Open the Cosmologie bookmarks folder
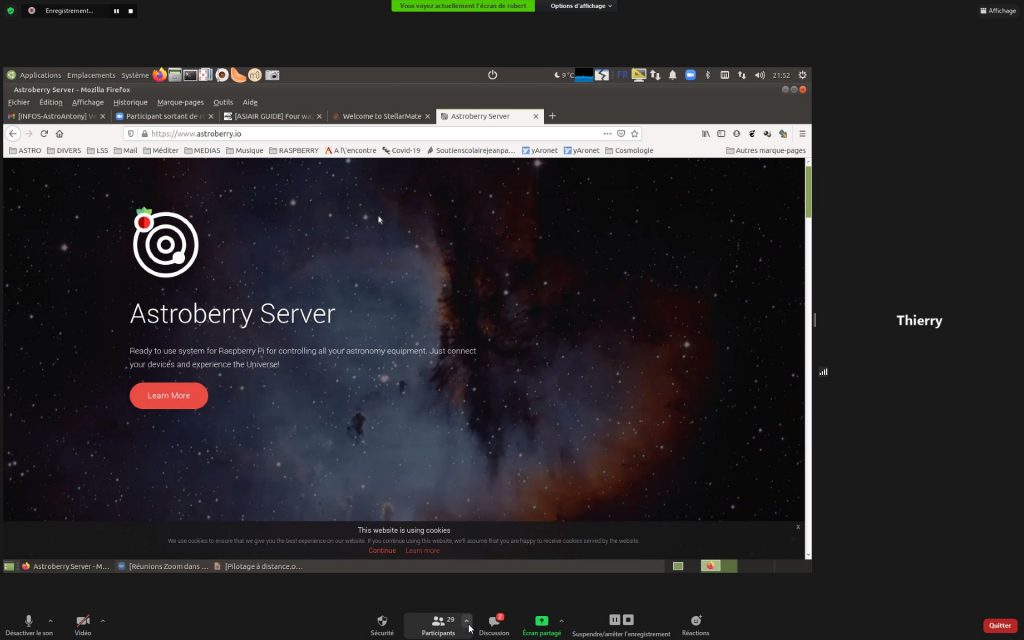 629,150
